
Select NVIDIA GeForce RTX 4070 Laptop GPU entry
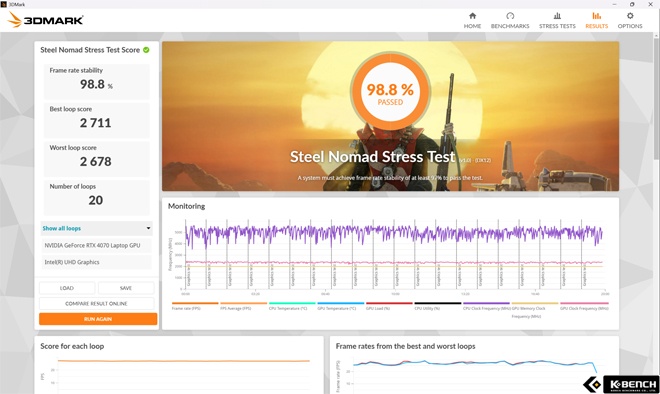(x=96, y=245)
